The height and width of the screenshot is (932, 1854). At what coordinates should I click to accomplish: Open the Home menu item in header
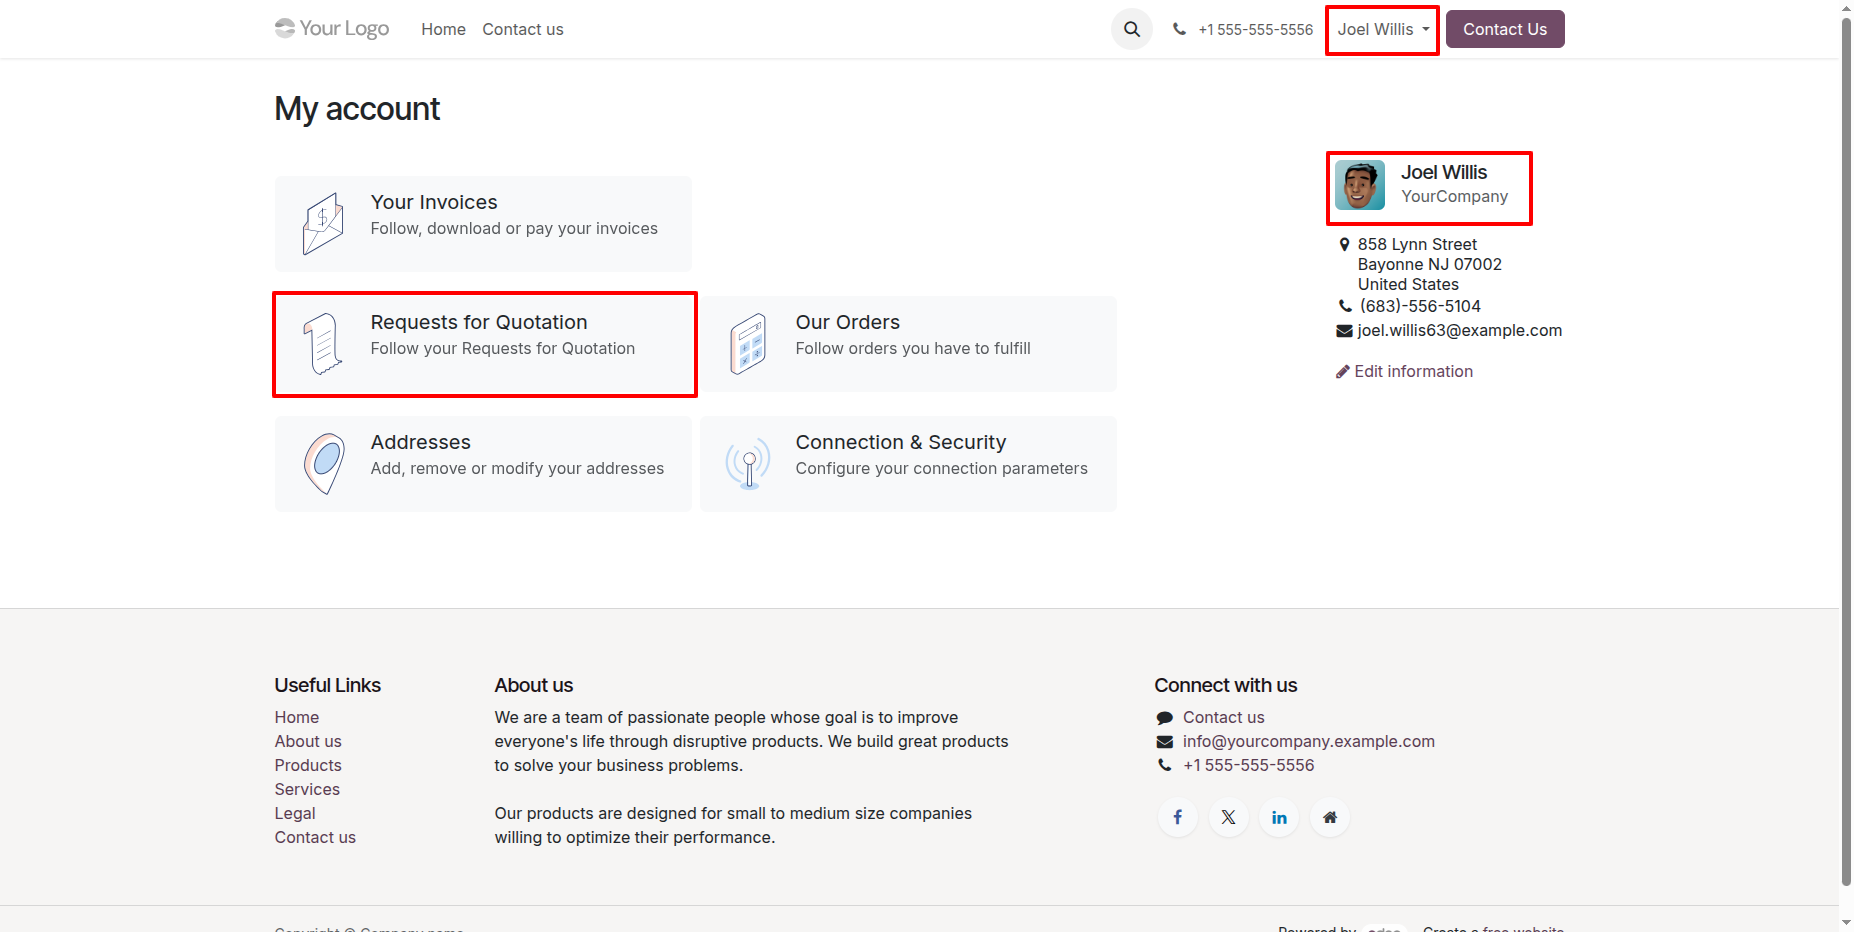click(x=443, y=30)
